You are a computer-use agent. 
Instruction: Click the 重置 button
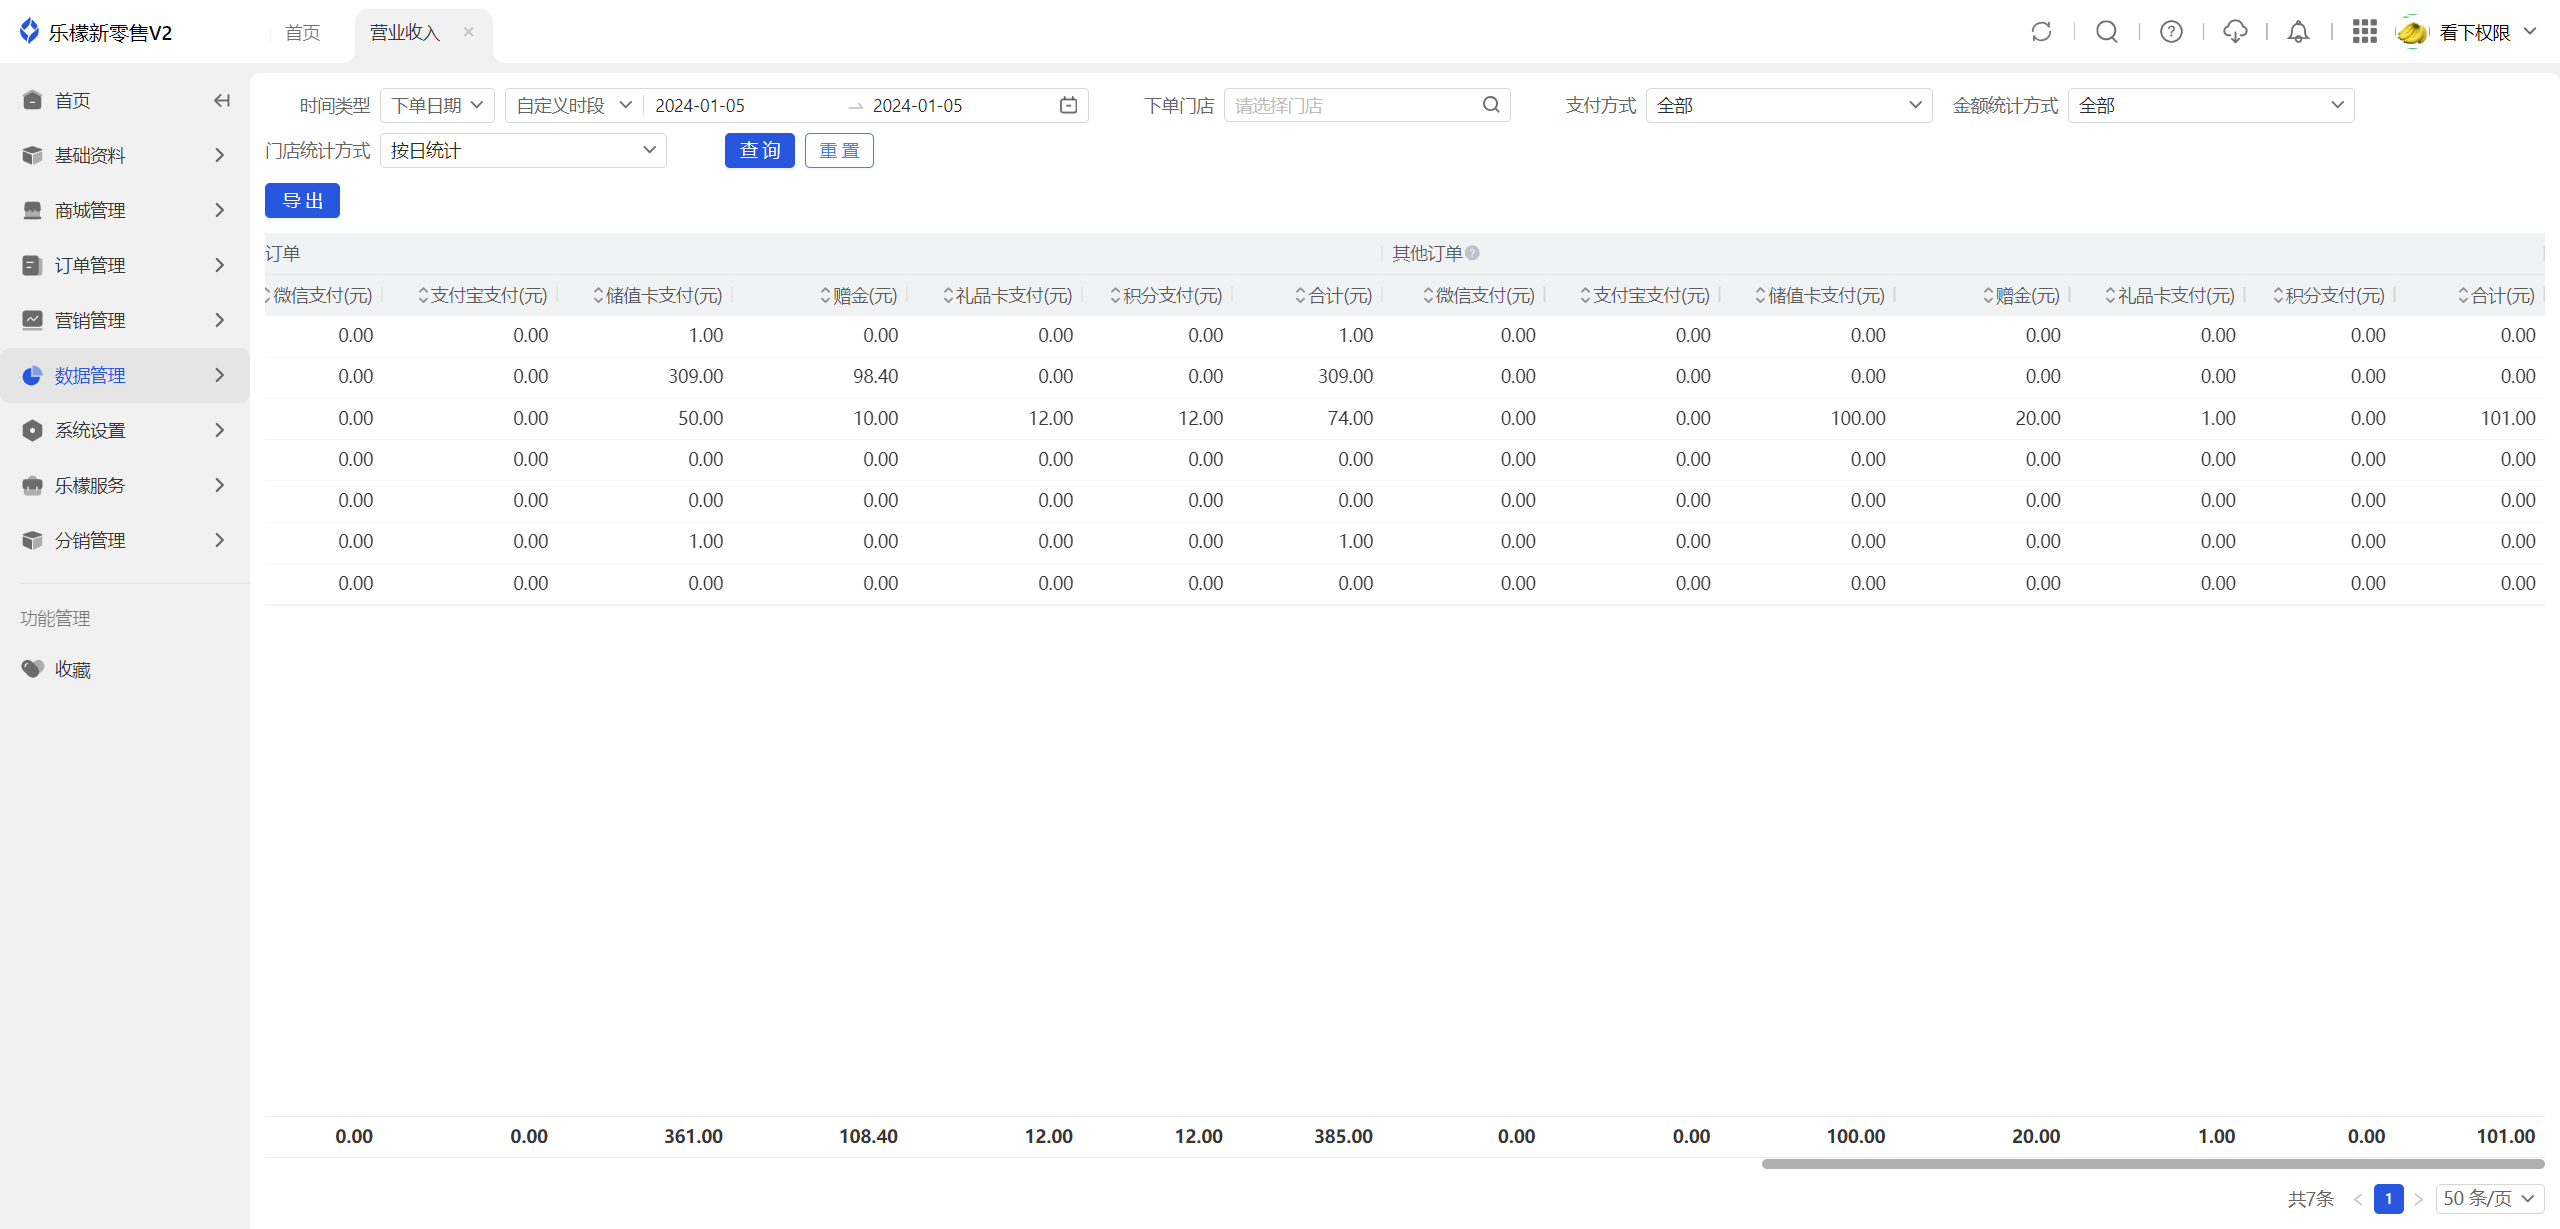pos(839,150)
